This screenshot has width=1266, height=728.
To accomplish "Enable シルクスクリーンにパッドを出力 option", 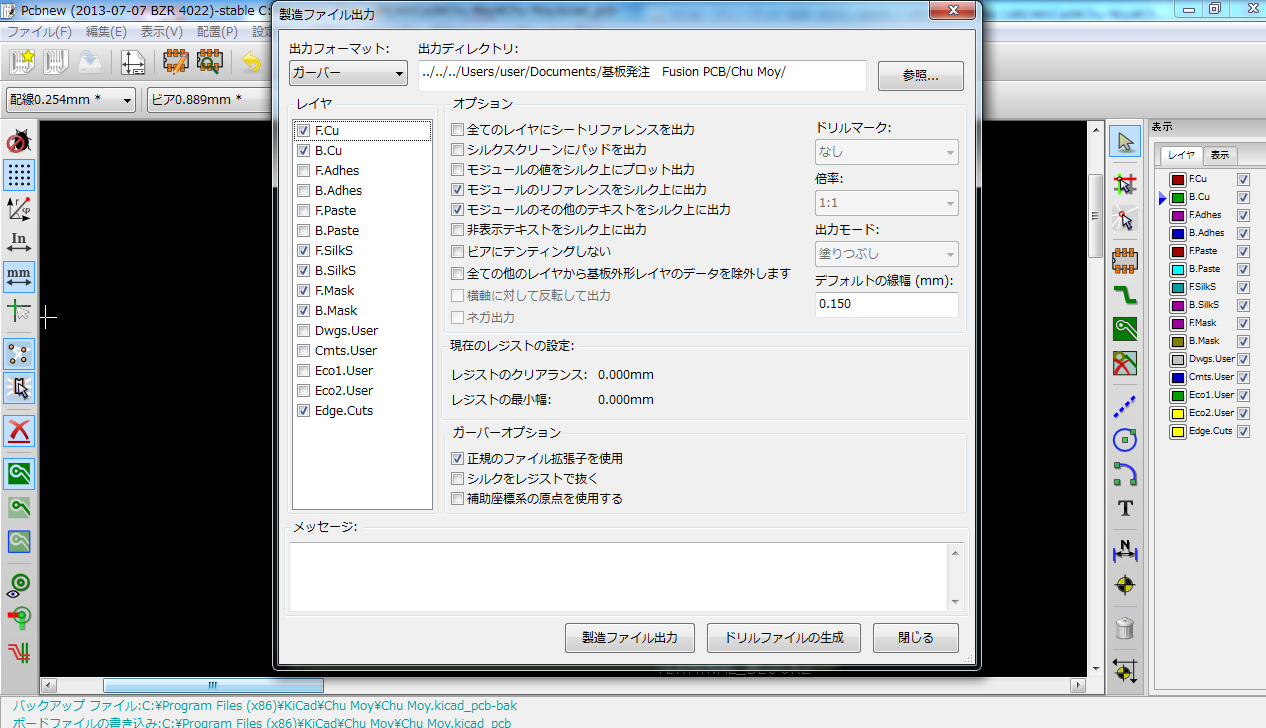I will point(458,150).
